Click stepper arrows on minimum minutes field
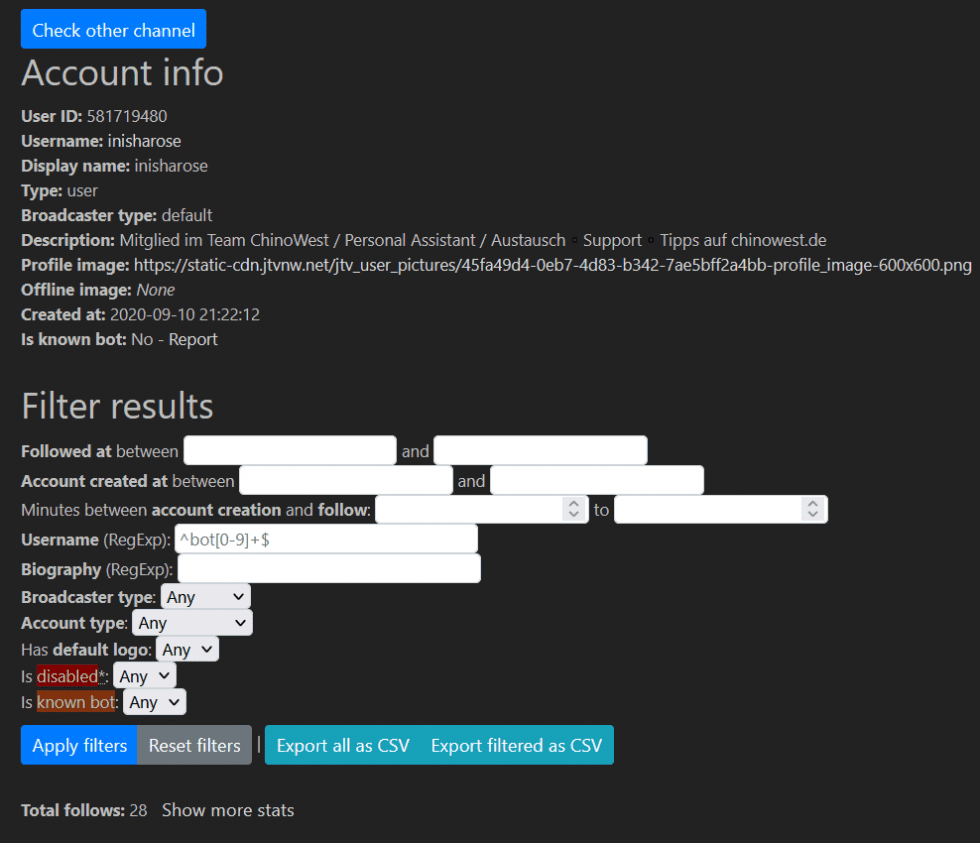 click(x=574, y=510)
